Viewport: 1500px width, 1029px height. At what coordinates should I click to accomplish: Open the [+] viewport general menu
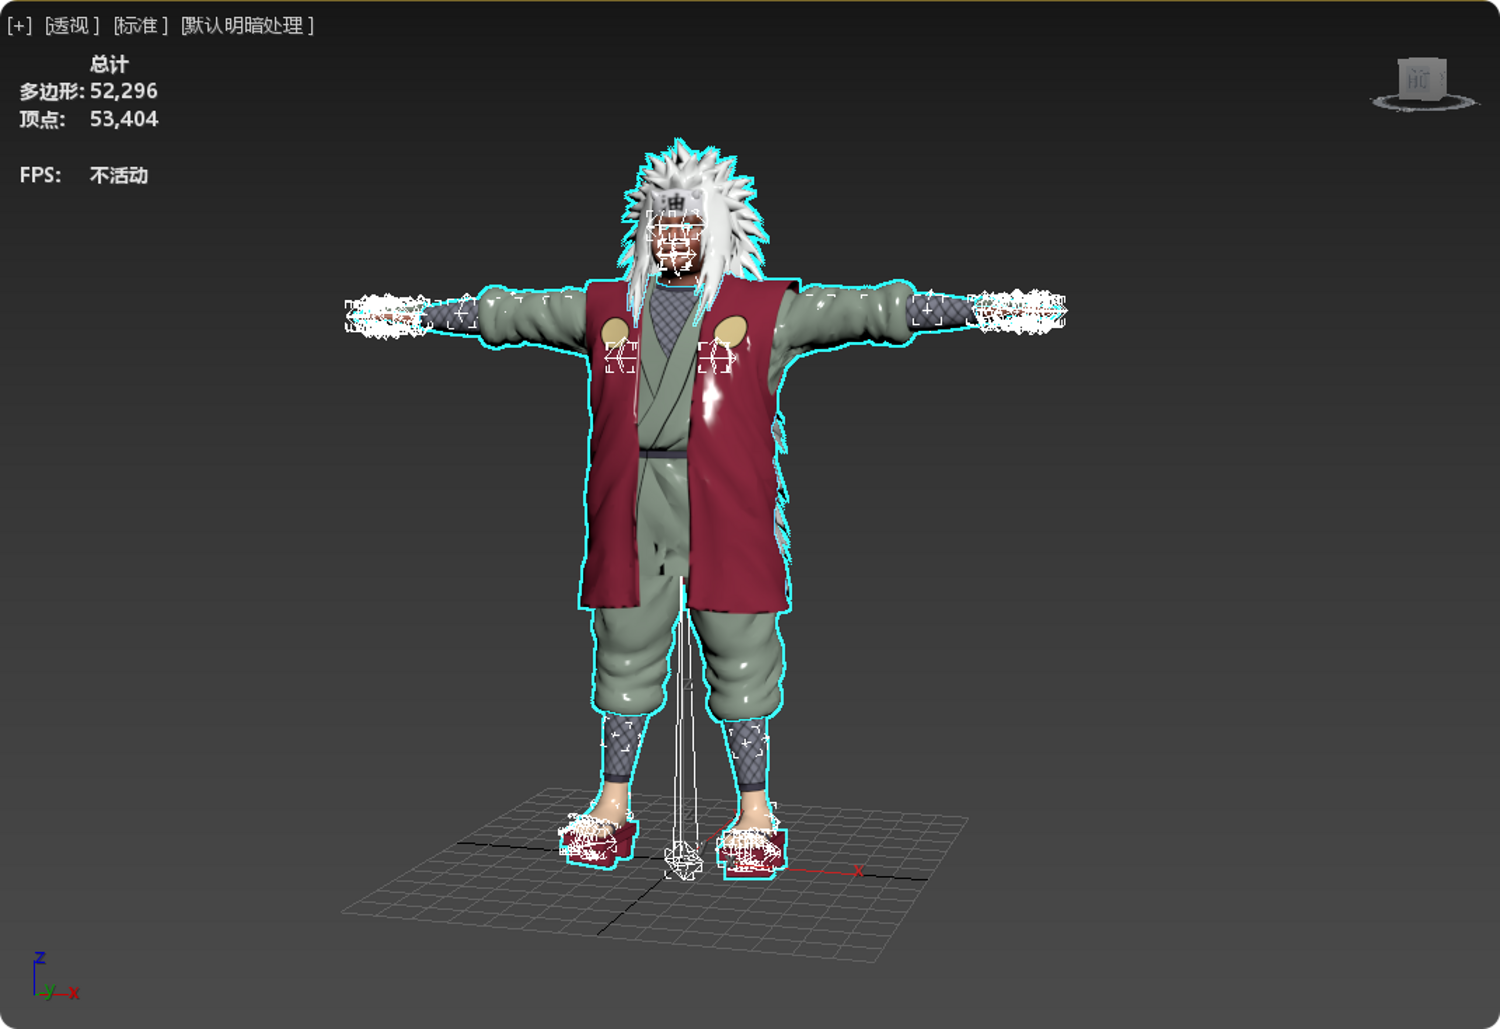coord(19,25)
